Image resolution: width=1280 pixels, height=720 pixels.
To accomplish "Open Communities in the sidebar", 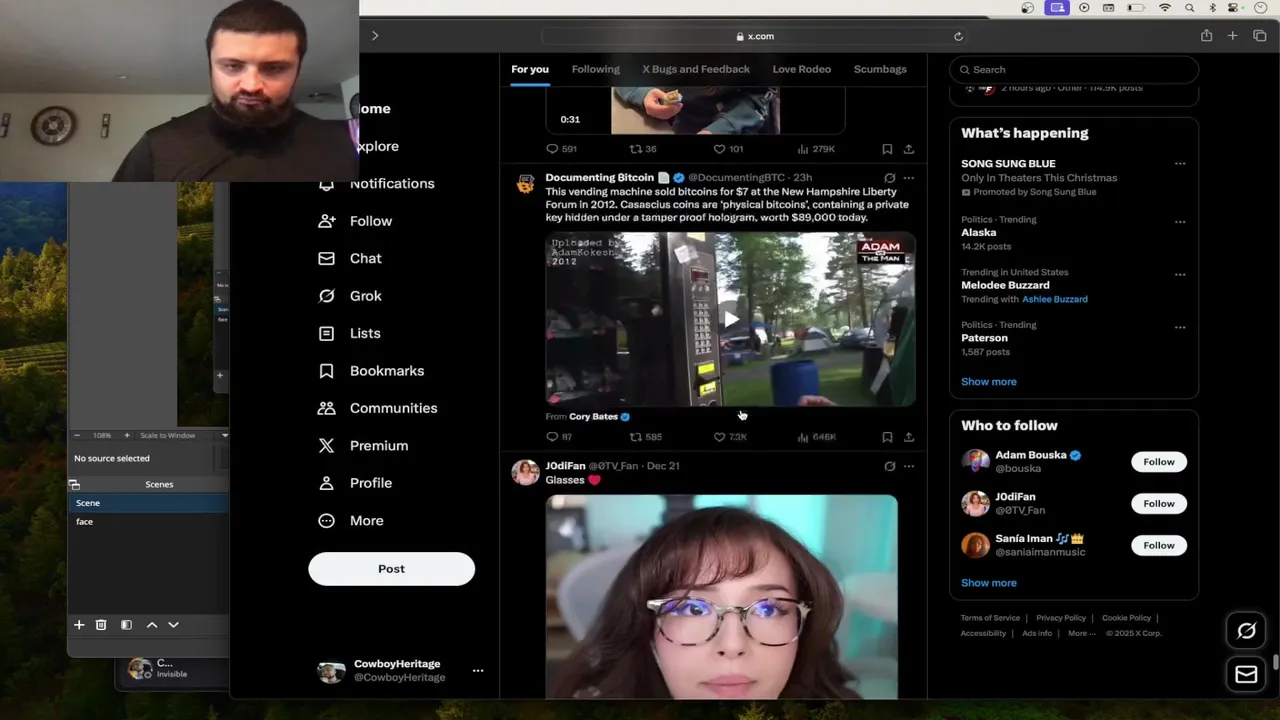I will [x=377, y=408].
